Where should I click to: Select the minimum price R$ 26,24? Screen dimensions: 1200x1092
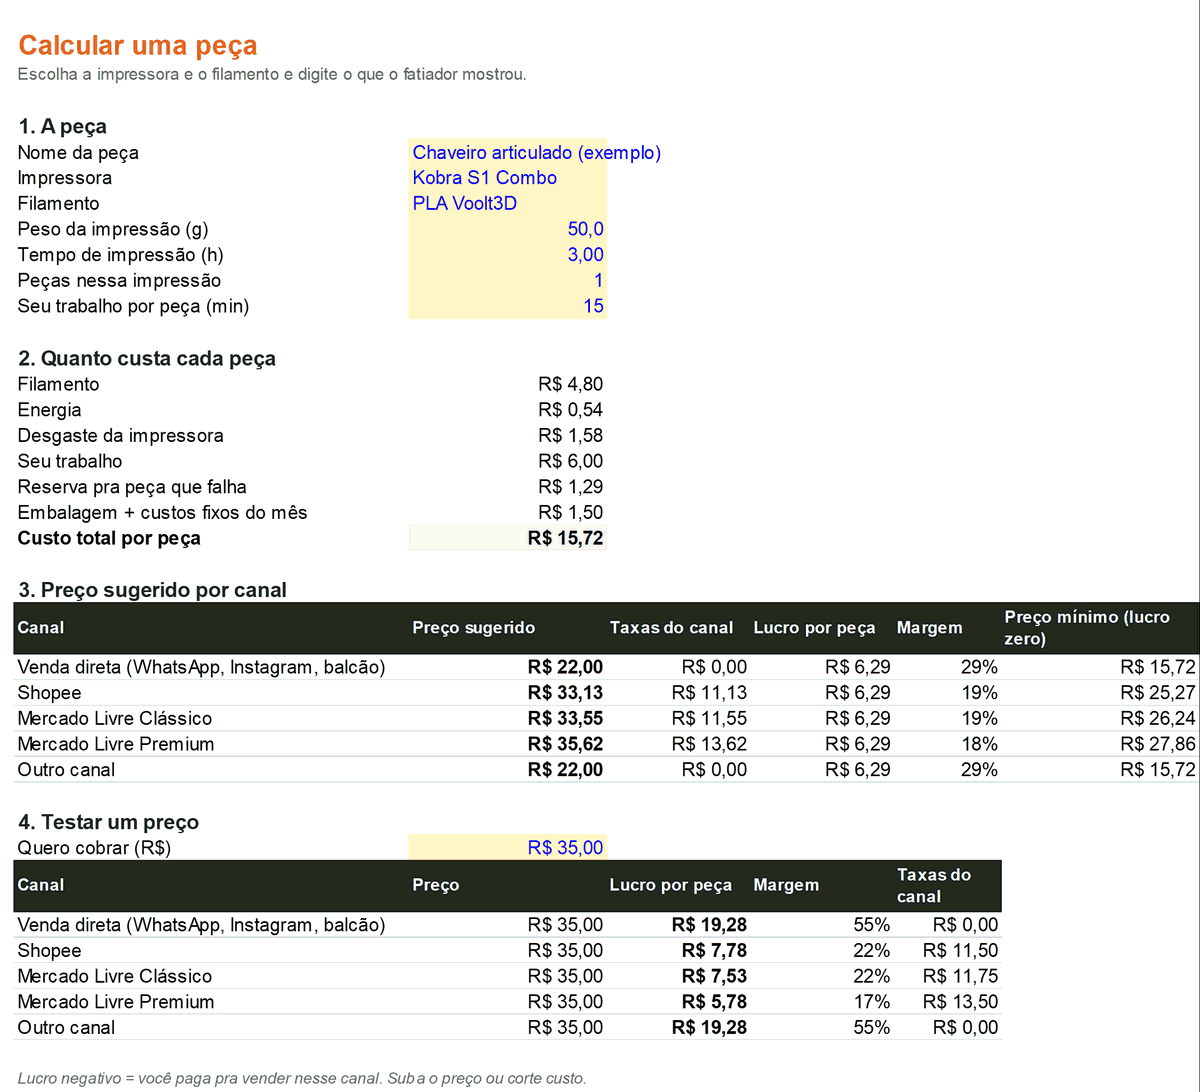(x=1158, y=718)
